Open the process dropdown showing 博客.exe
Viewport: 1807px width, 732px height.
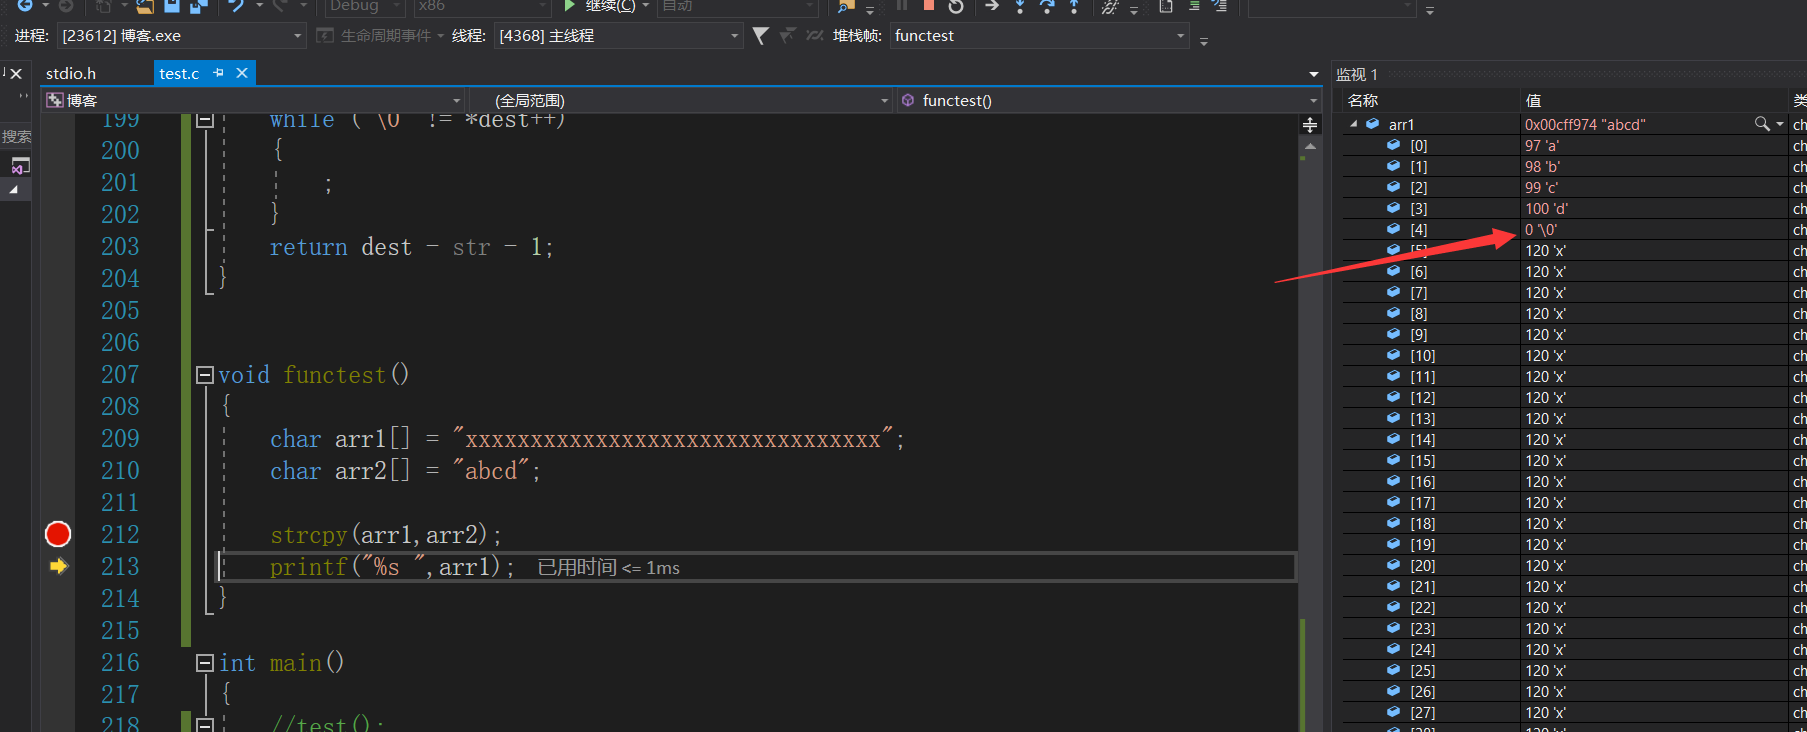point(180,36)
